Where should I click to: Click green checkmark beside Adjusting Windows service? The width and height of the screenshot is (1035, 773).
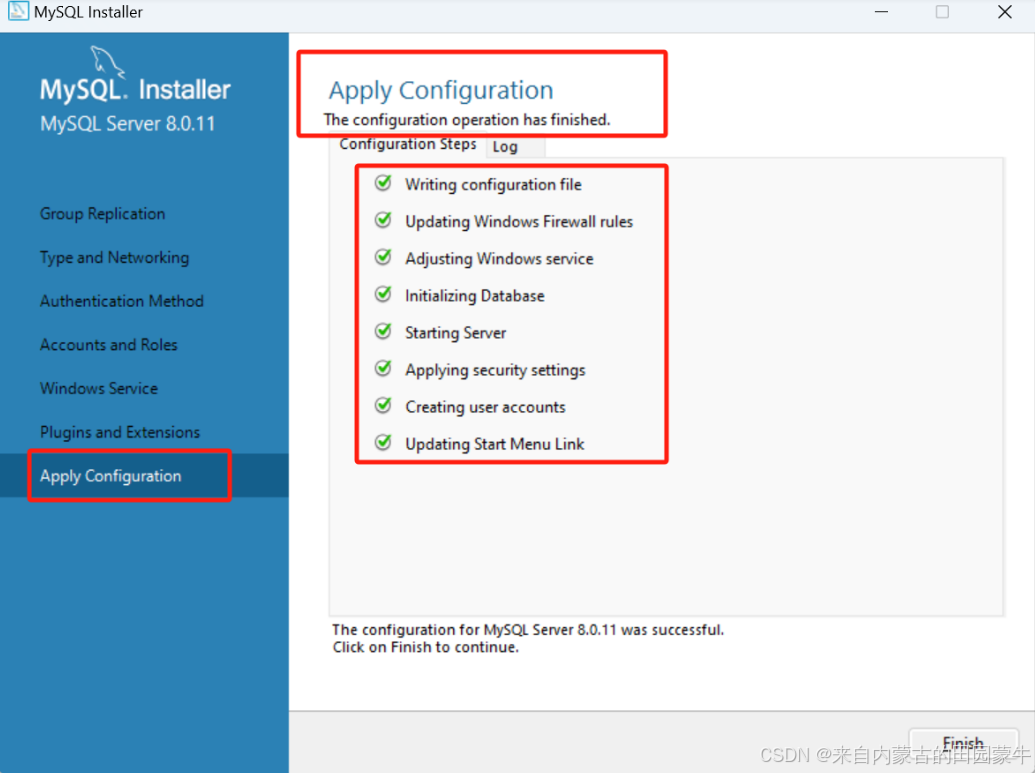(384, 257)
